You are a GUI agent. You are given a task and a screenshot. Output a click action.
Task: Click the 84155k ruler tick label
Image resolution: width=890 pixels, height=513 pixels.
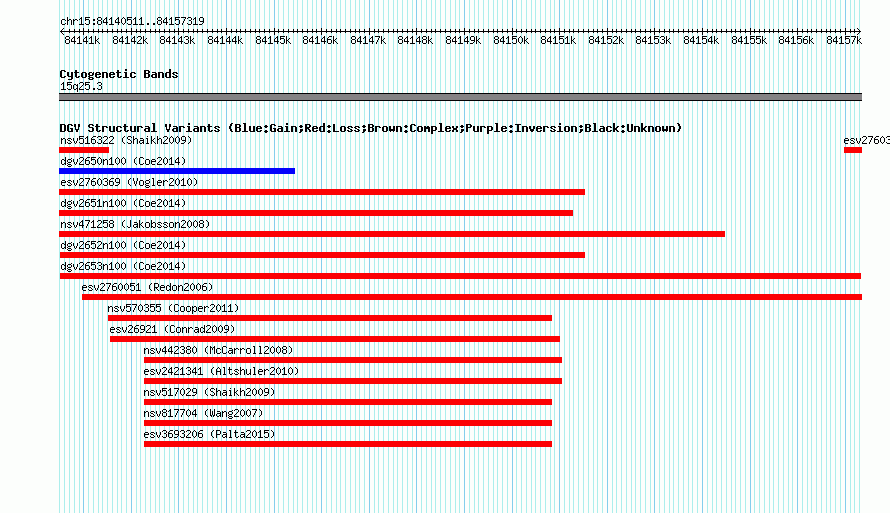749,40
